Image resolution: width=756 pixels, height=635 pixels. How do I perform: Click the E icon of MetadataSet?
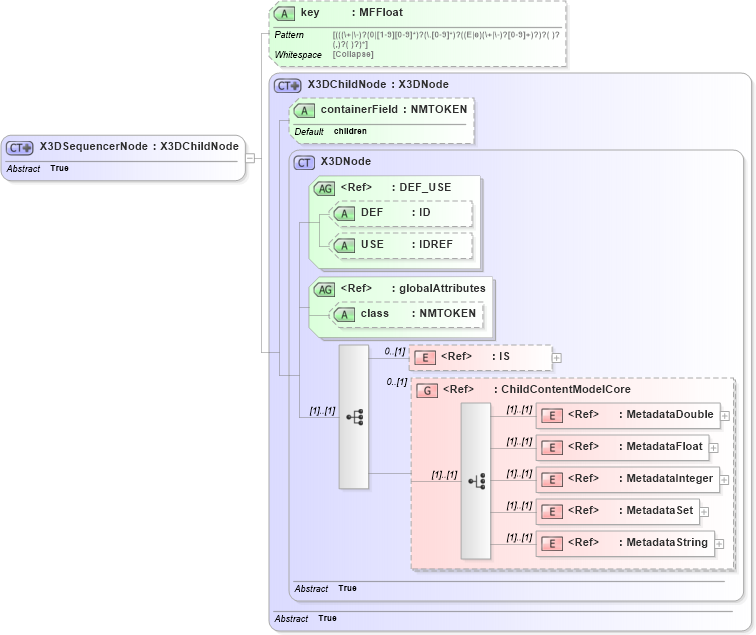pos(552,512)
